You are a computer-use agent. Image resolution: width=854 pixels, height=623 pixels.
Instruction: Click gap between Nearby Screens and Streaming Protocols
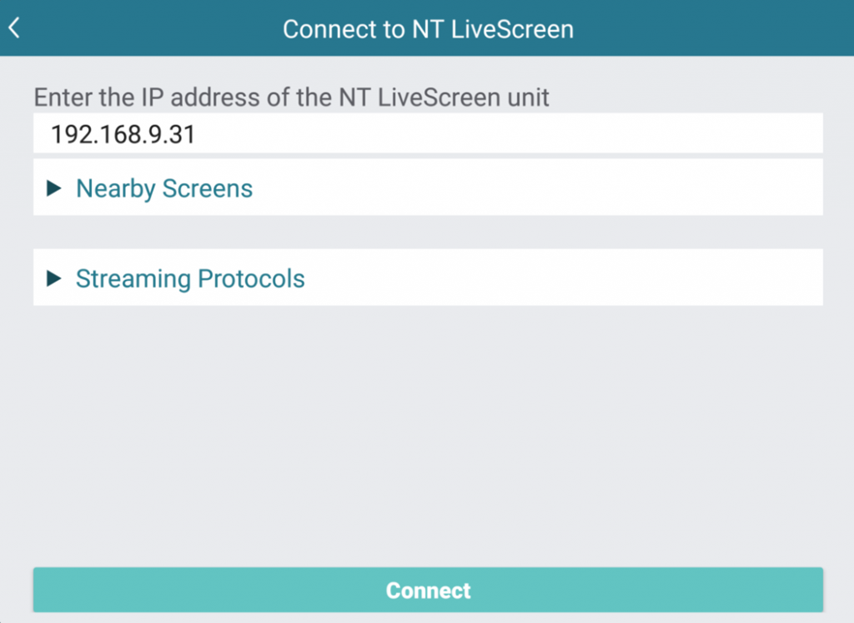pos(428,232)
